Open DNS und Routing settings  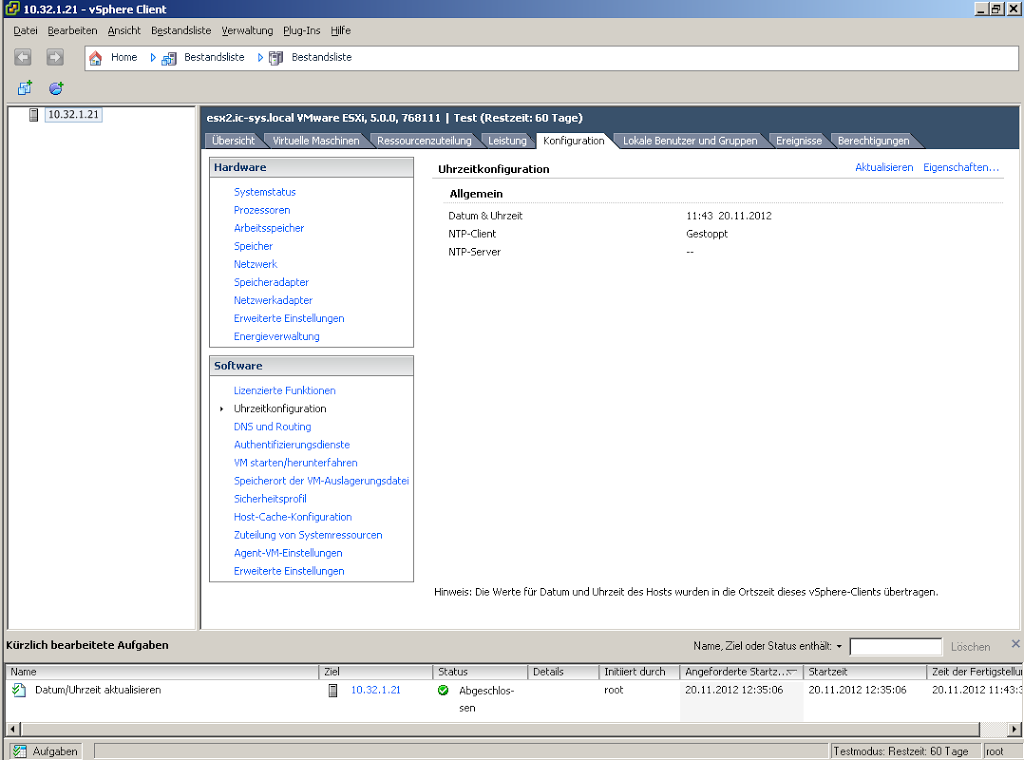[272, 427]
